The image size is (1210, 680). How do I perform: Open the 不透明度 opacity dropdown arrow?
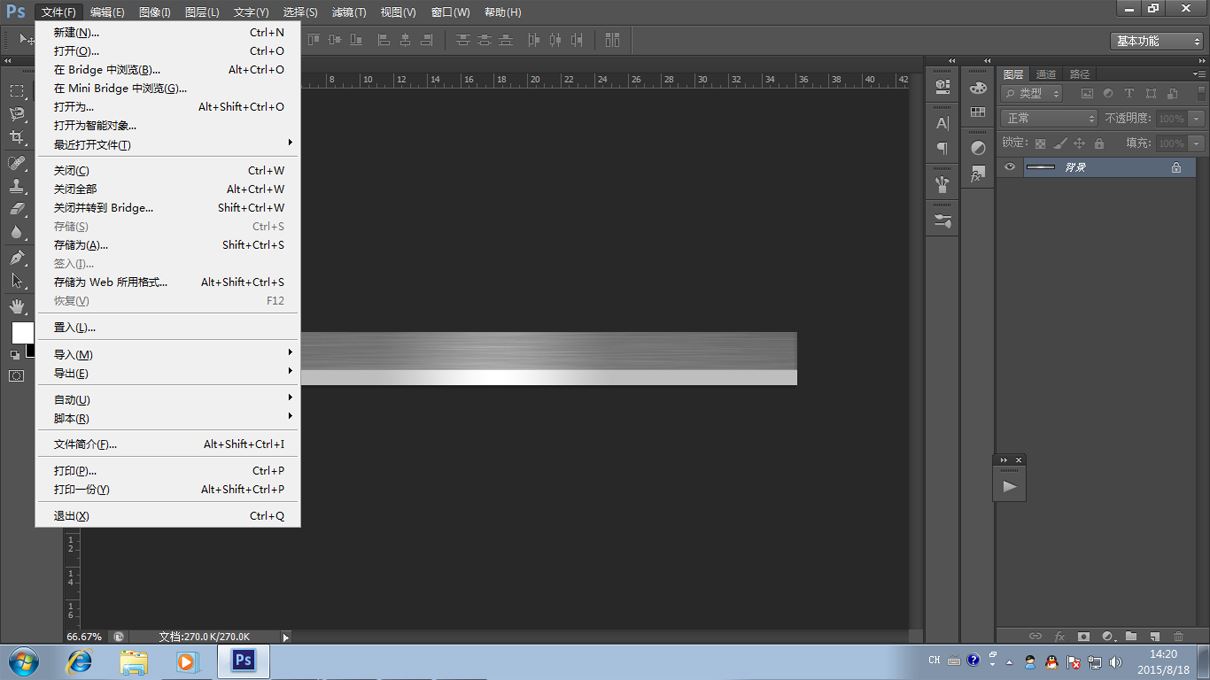click(x=1196, y=118)
